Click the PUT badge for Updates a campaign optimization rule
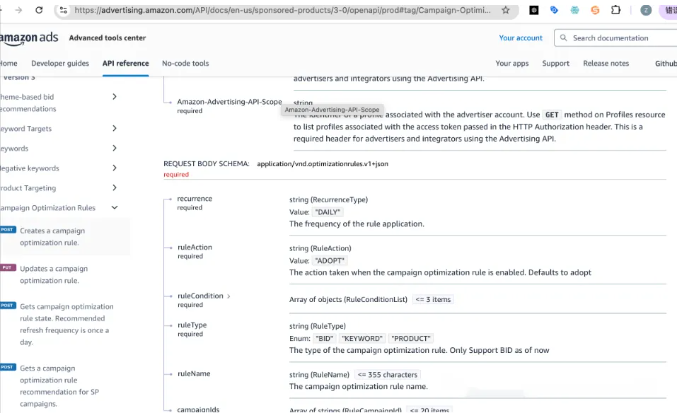Screen dimensions: 677x417 click(8, 268)
